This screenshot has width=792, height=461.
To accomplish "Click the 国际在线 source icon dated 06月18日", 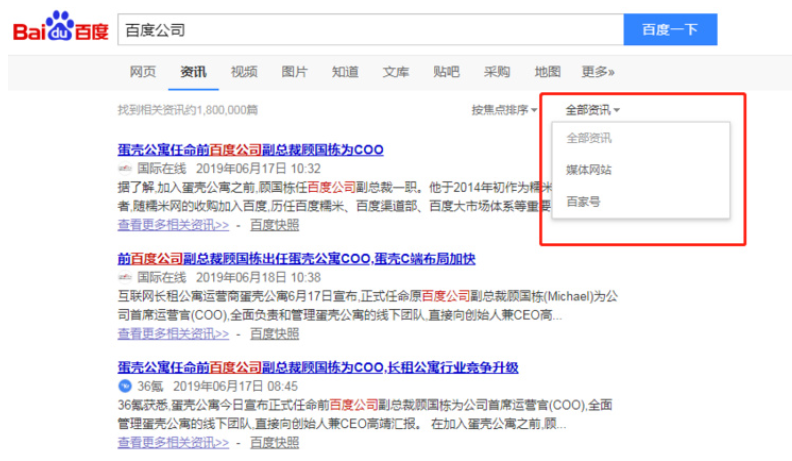I will click(x=125, y=277).
